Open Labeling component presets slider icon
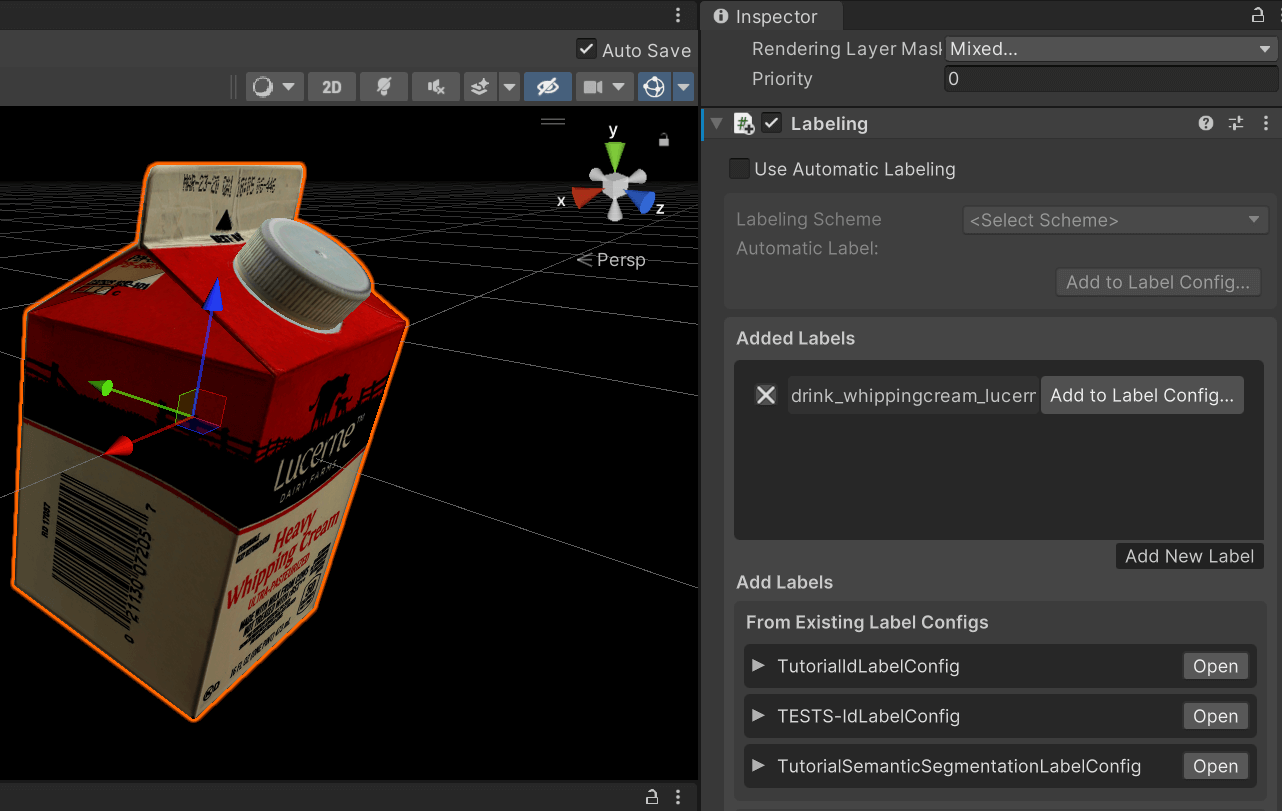This screenshot has width=1282, height=811. point(1236,123)
